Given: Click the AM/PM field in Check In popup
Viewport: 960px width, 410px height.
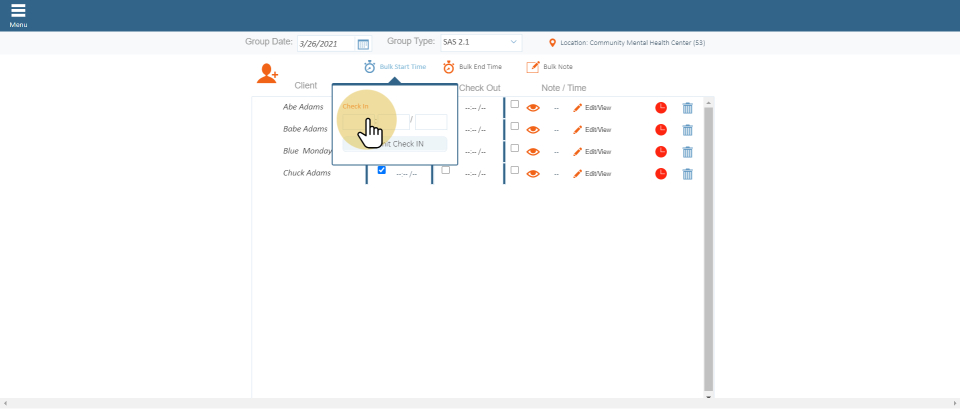Looking at the screenshot, I should pyautogui.click(x=431, y=122).
